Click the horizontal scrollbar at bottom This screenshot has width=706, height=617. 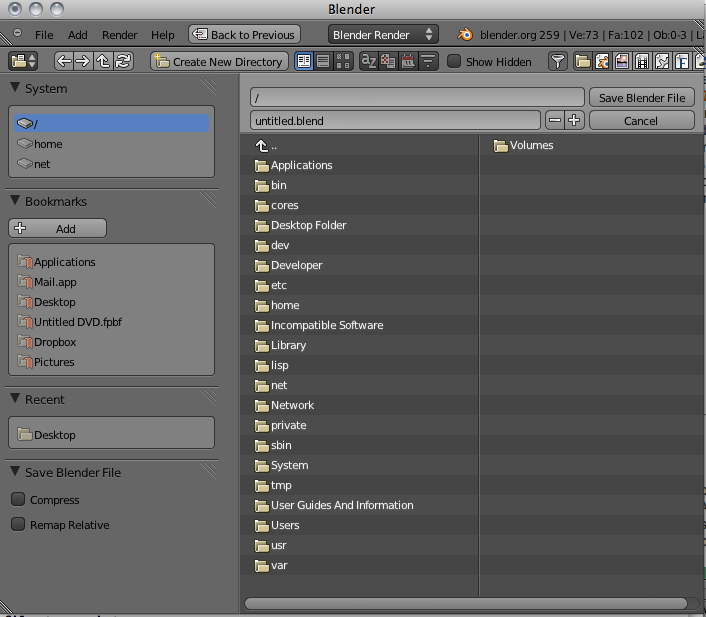coord(466,603)
